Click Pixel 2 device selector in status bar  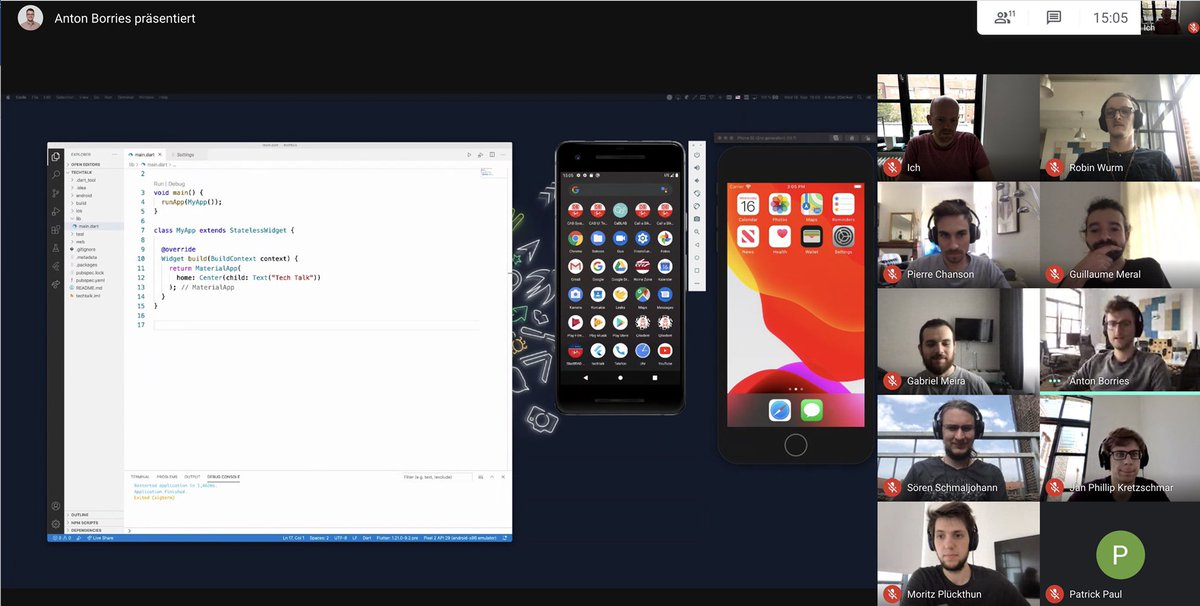tap(460, 538)
